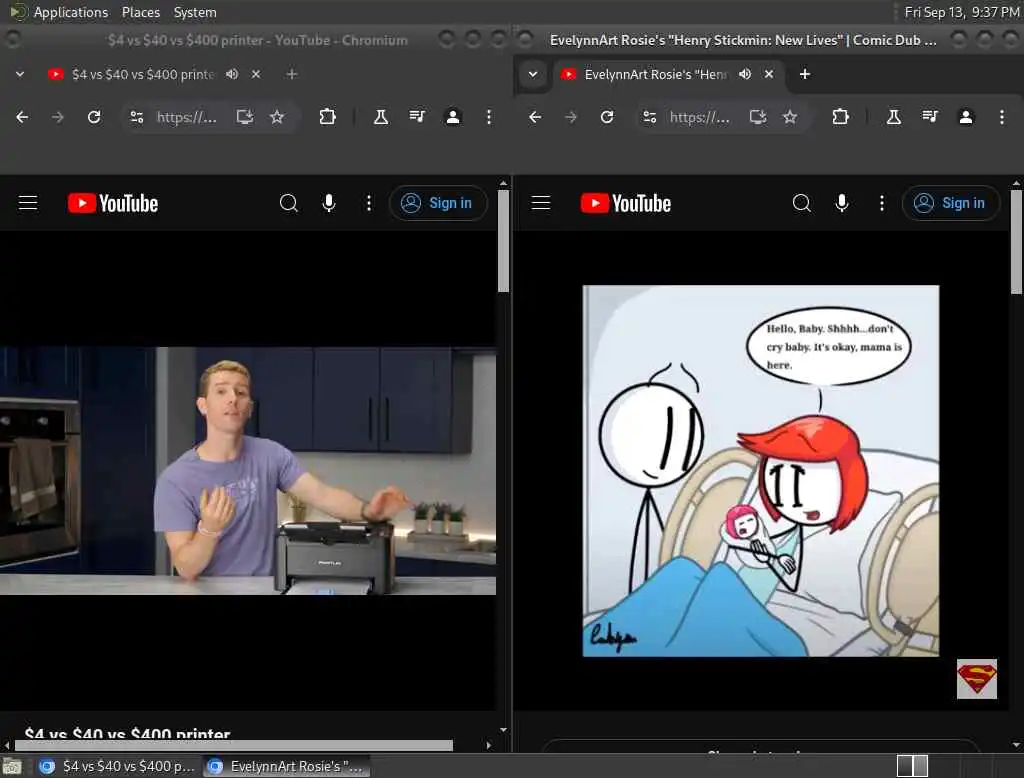Mute the EvelynnArt Rosie's tab via speaker icon
This screenshot has height=778, width=1024.
point(745,74)
